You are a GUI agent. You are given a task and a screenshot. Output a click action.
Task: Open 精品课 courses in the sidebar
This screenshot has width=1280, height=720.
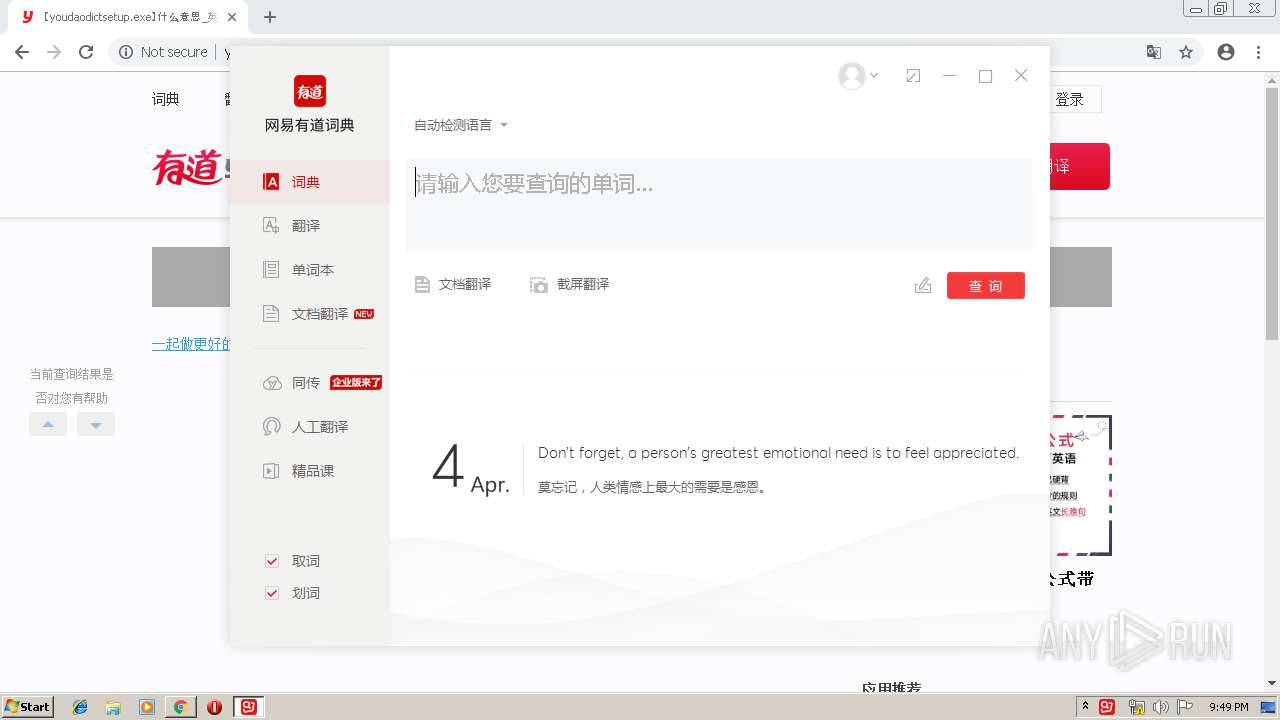310,471
